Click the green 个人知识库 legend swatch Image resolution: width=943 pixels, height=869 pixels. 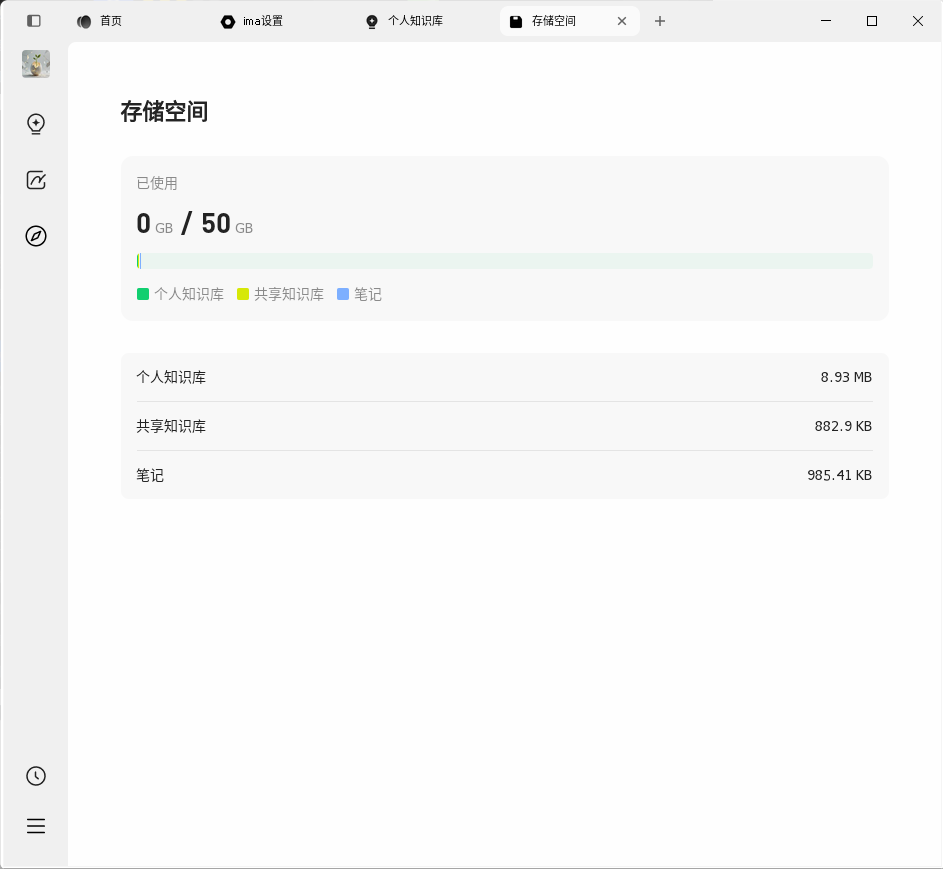click(143, 294)
